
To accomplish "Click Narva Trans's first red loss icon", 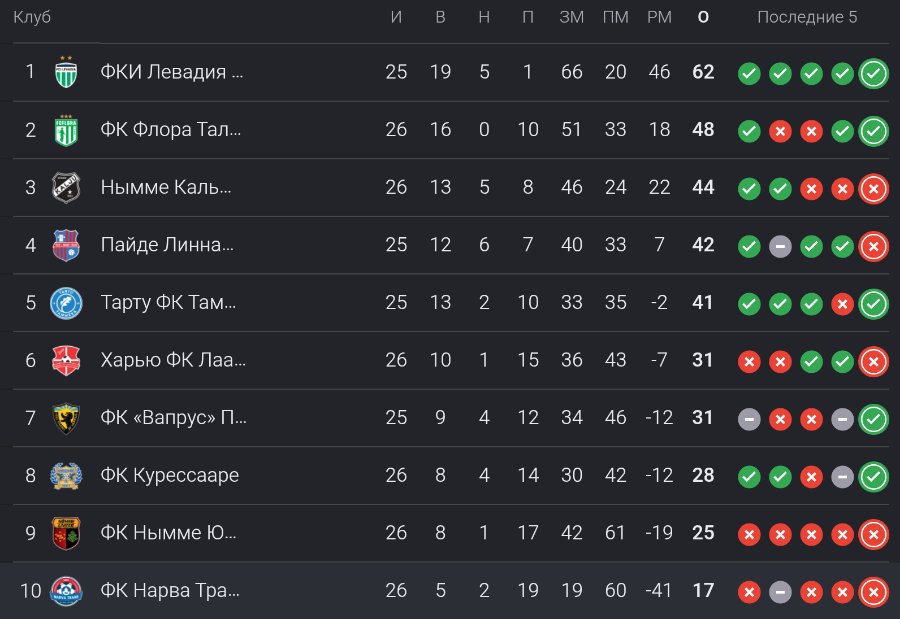I will [x=749, y=592].
